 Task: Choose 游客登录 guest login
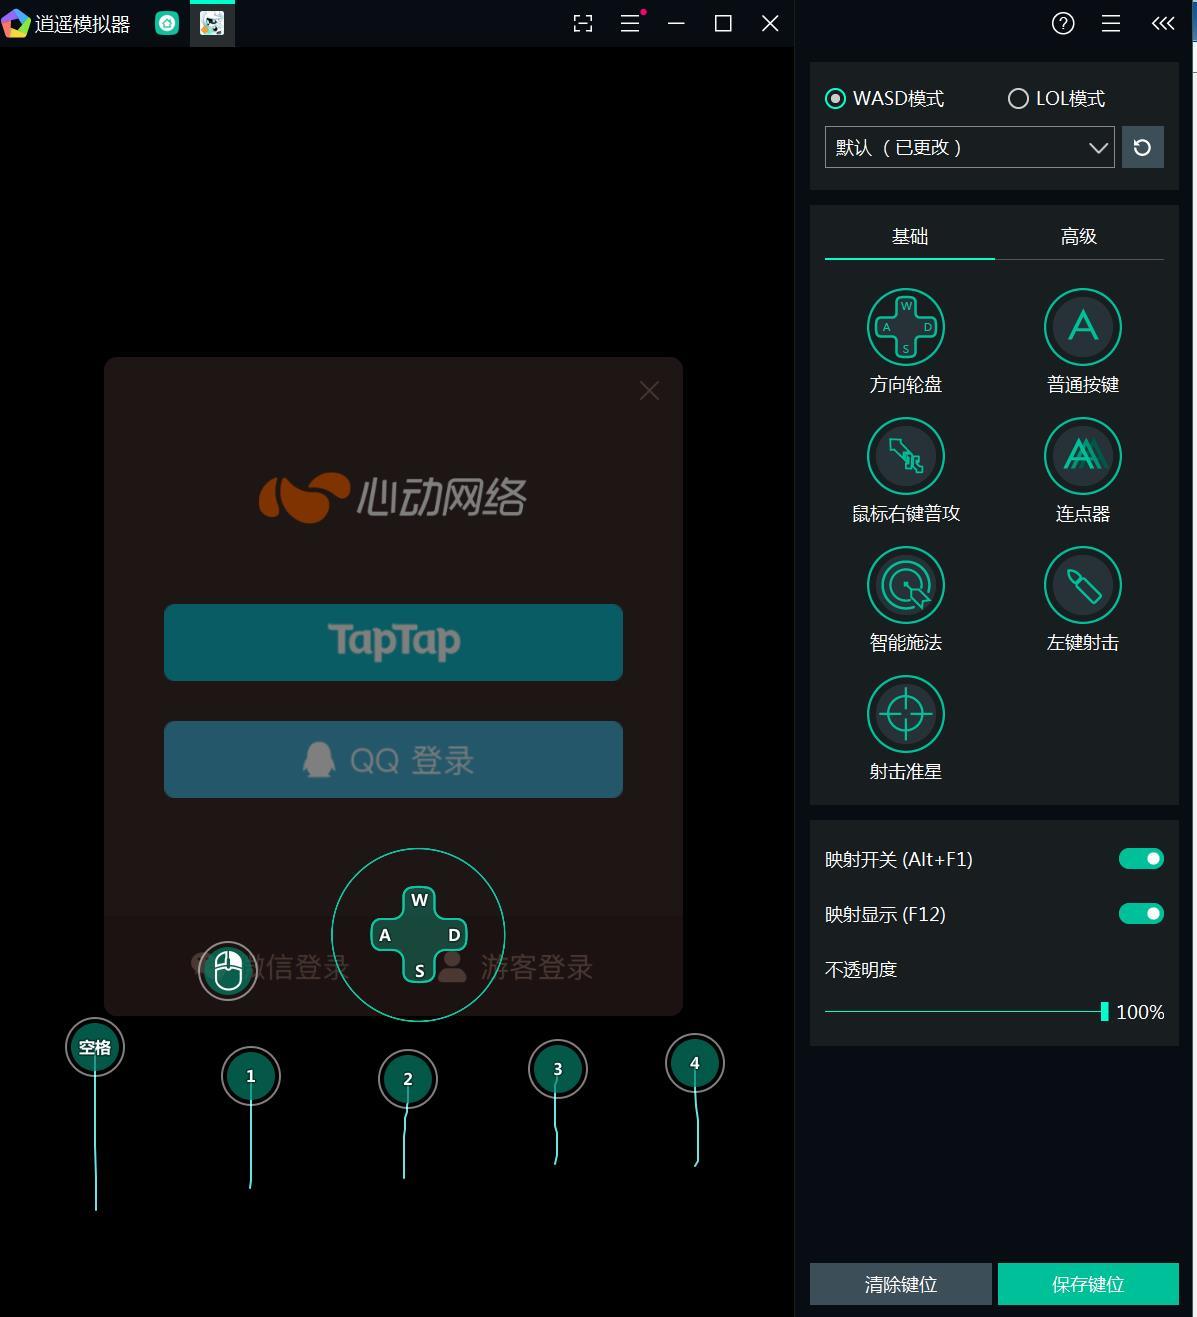click(516, 967)
